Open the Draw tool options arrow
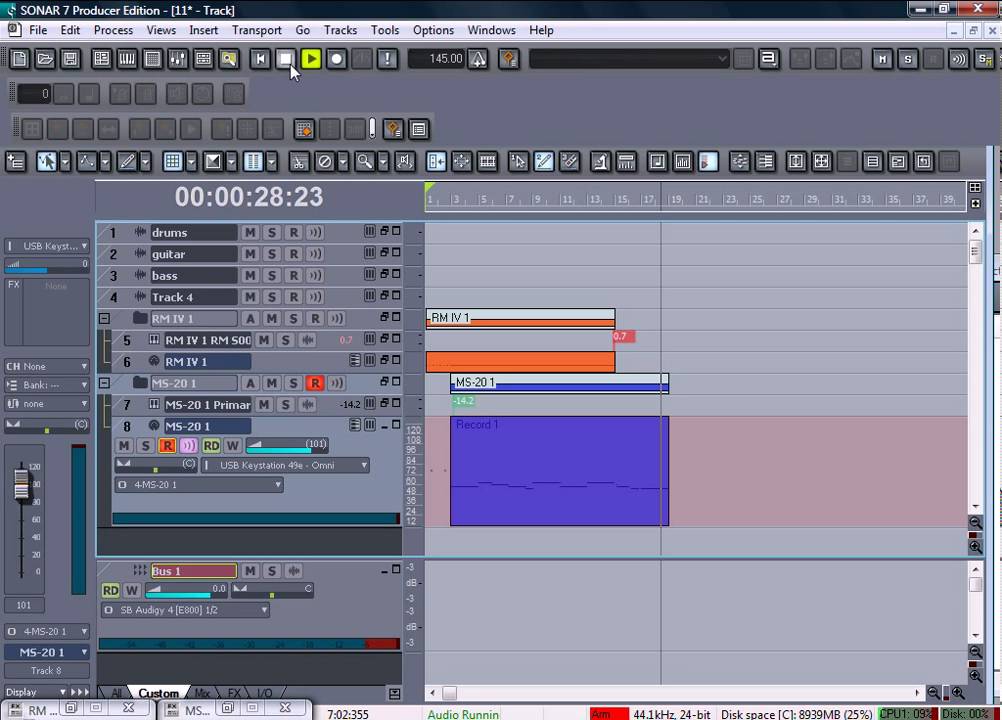Screen dimensions: 1002x720 pos(146,162)
